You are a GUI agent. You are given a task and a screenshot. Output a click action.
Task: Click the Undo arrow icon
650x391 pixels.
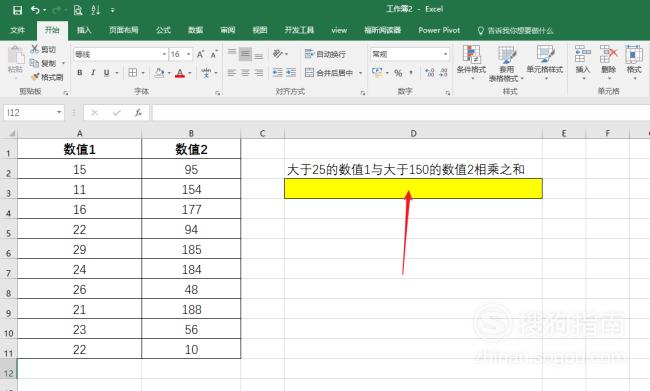point(36,10)
